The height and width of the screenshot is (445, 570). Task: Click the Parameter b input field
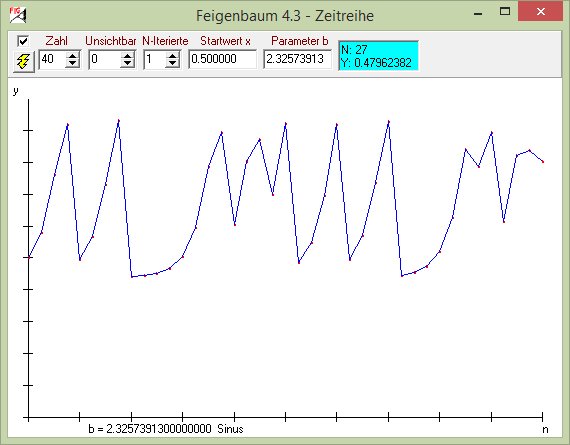coord(297,59)
